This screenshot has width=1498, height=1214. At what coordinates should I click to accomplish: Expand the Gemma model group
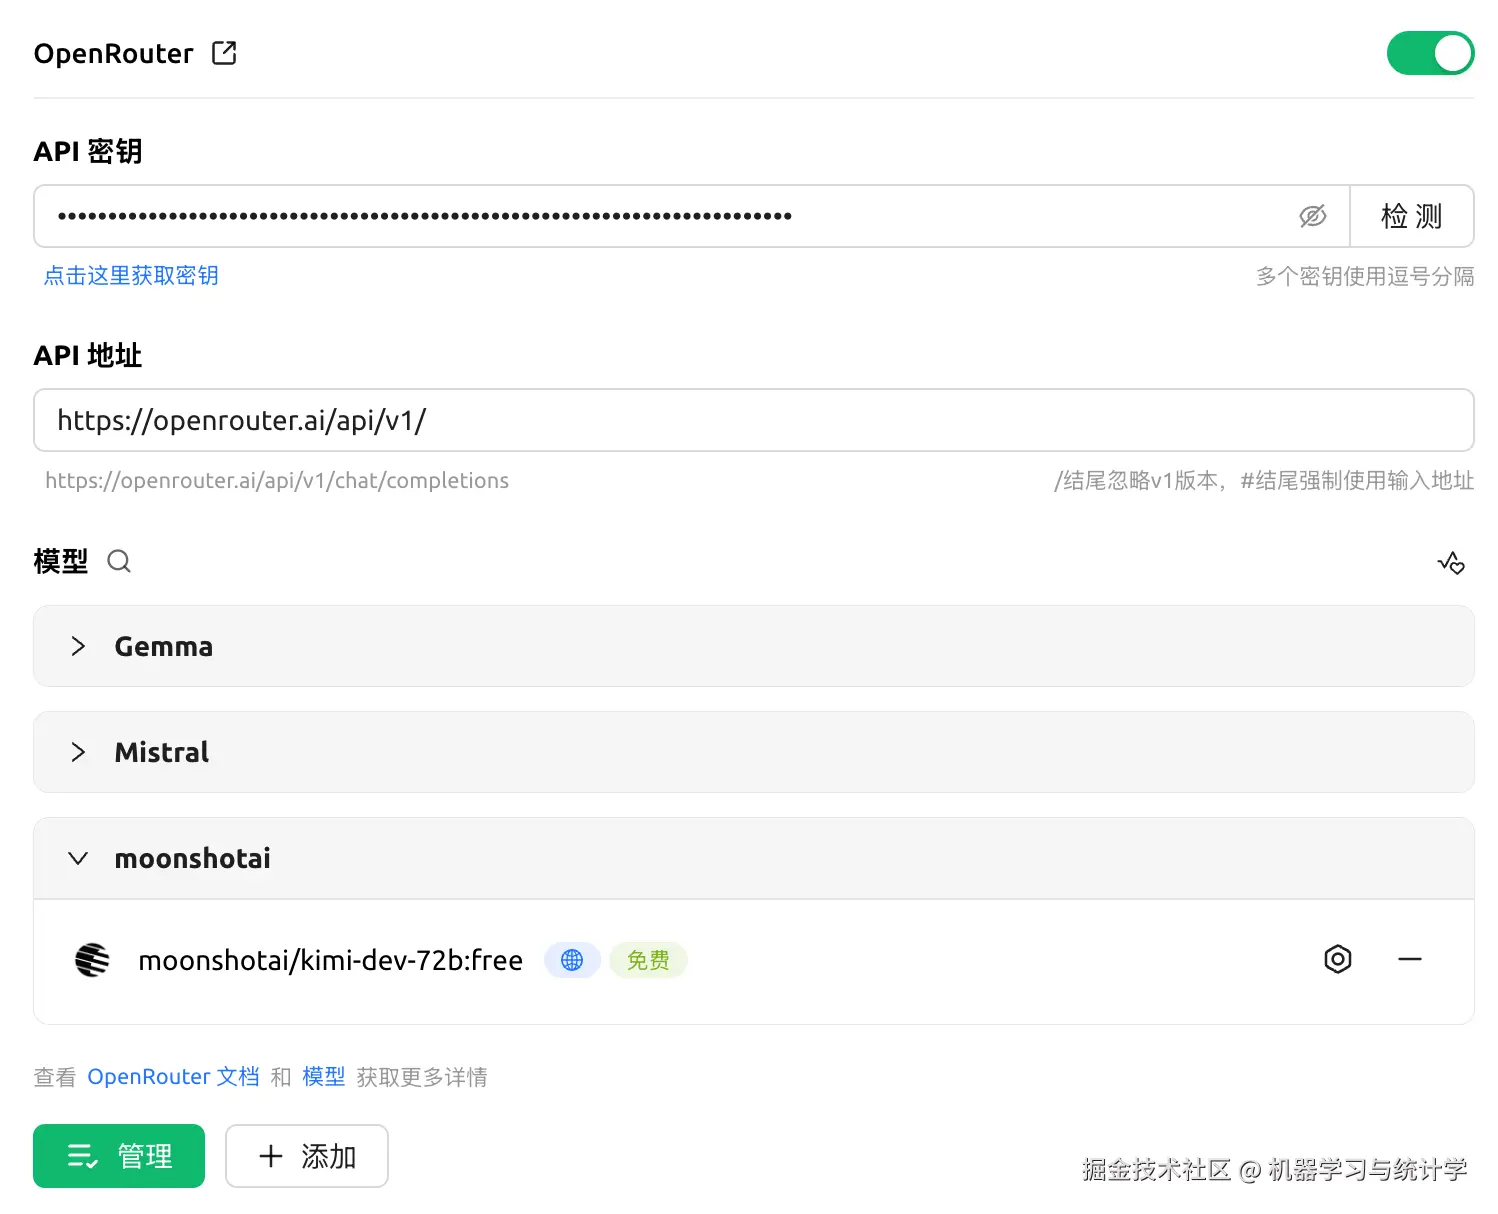click(x=78, y=646)
